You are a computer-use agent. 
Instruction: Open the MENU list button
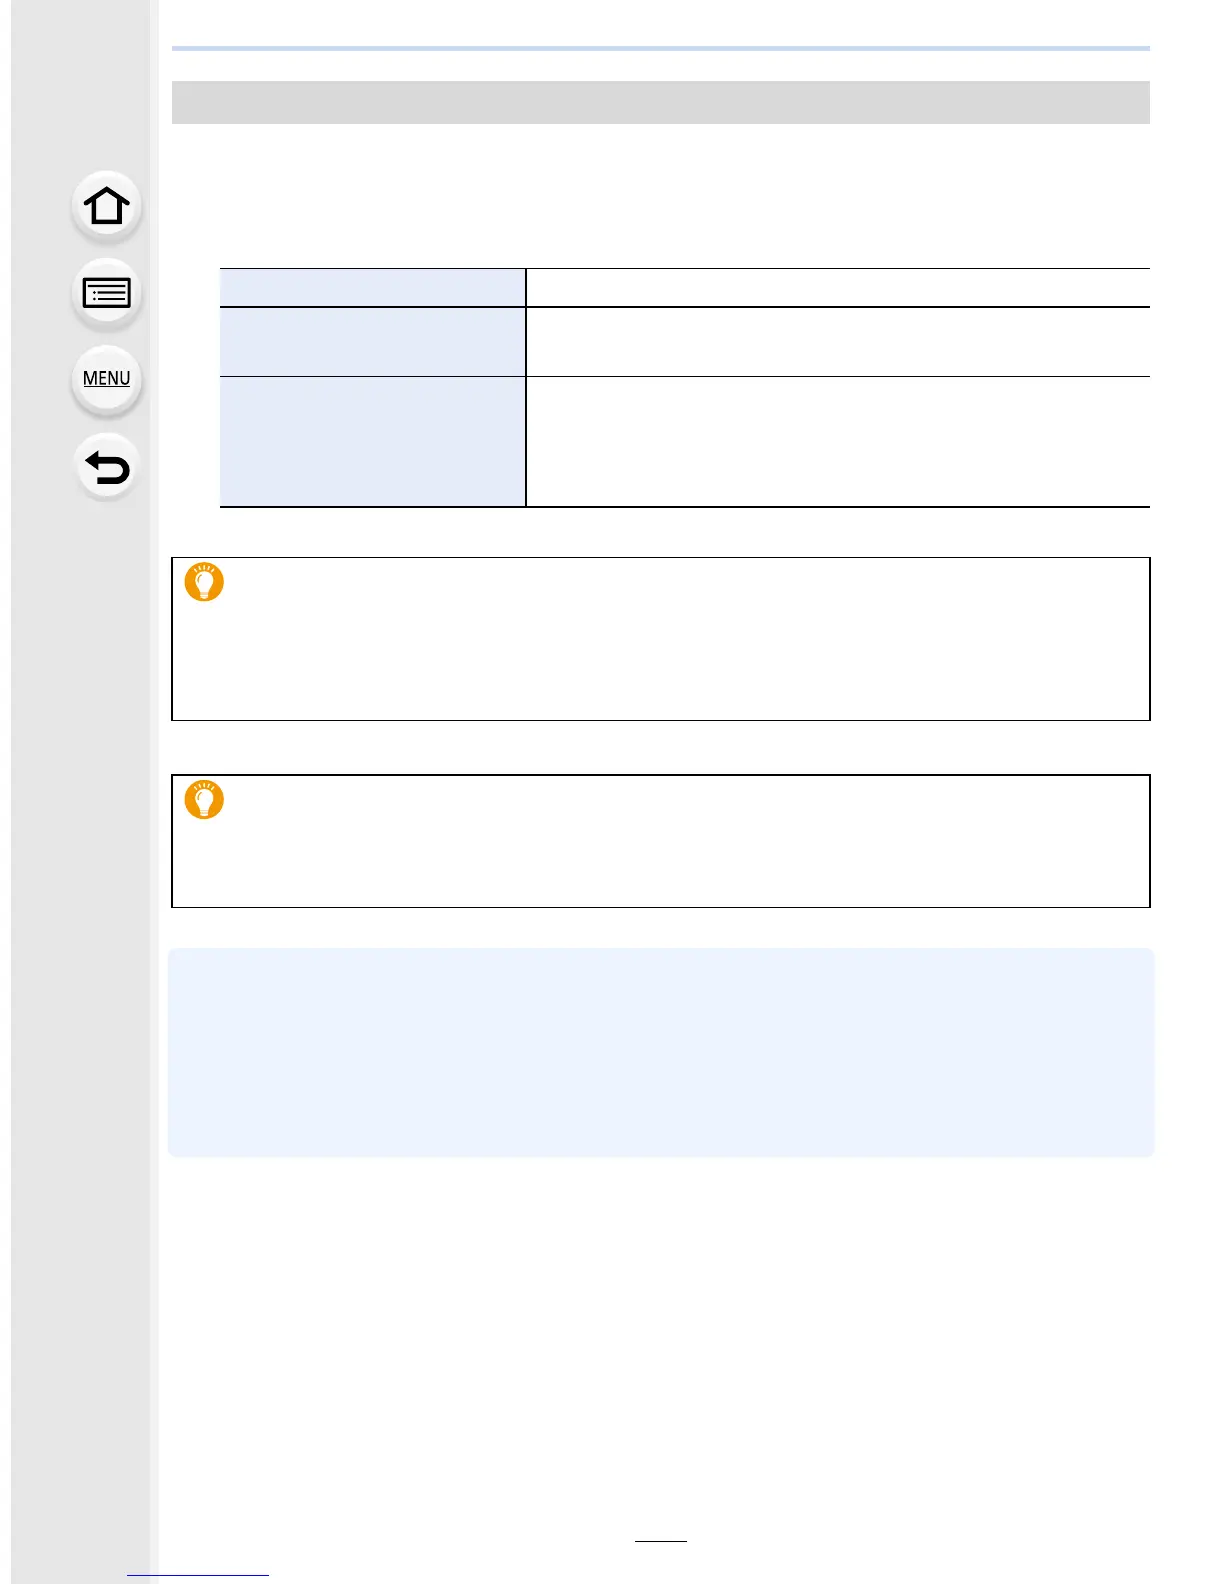point(106,379)
